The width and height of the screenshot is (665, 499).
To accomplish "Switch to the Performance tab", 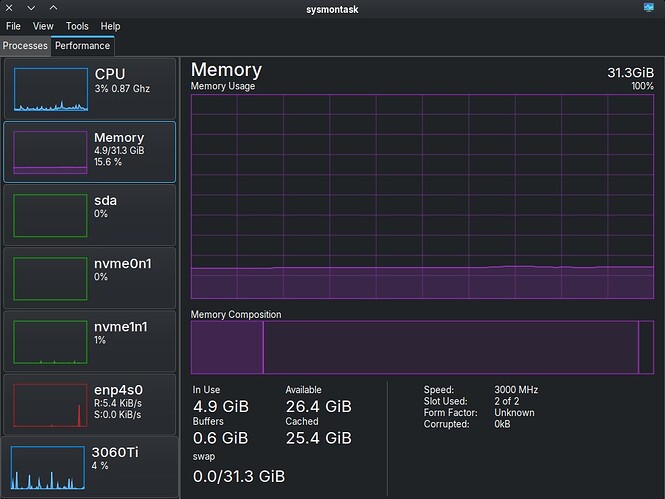I will (x=82, y=46).
